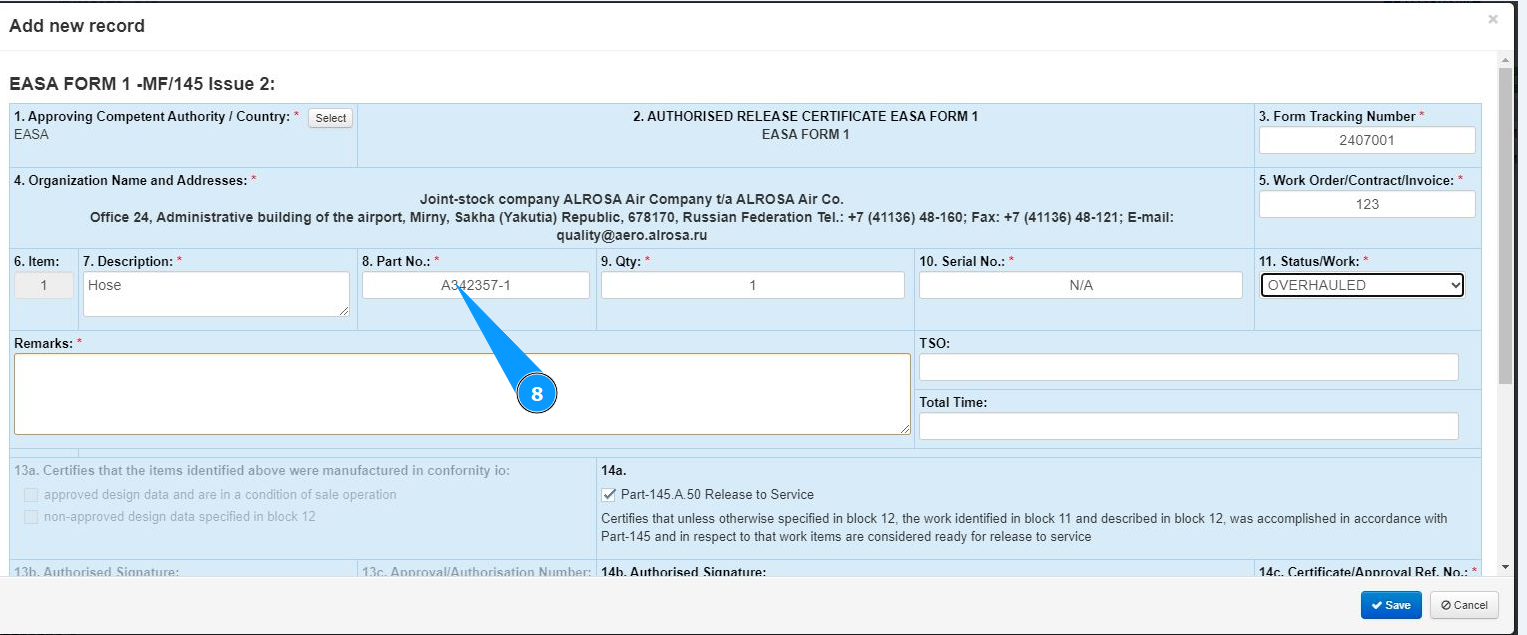Edit the Form Tracking Number field

[x=1366, y=141]
